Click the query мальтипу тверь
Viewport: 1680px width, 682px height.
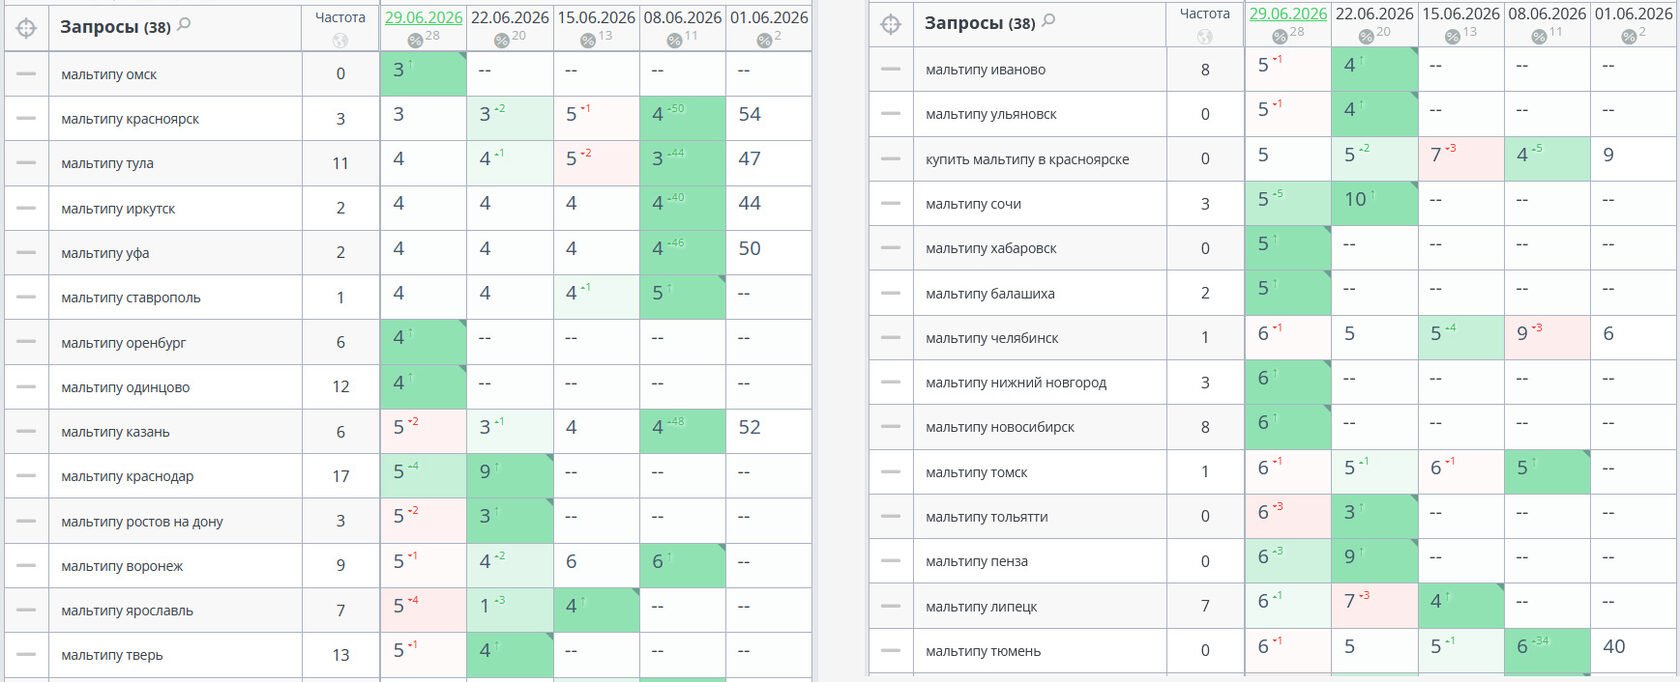[x=112, y=655]
